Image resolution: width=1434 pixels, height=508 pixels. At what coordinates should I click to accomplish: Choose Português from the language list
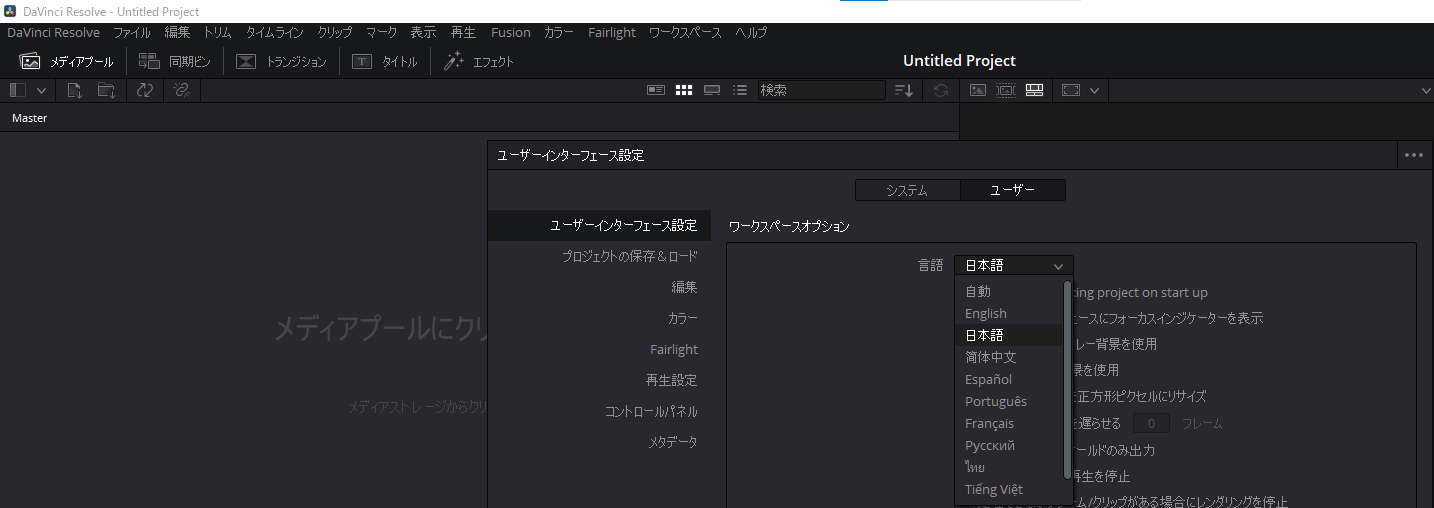click(x=1009, y=401)
